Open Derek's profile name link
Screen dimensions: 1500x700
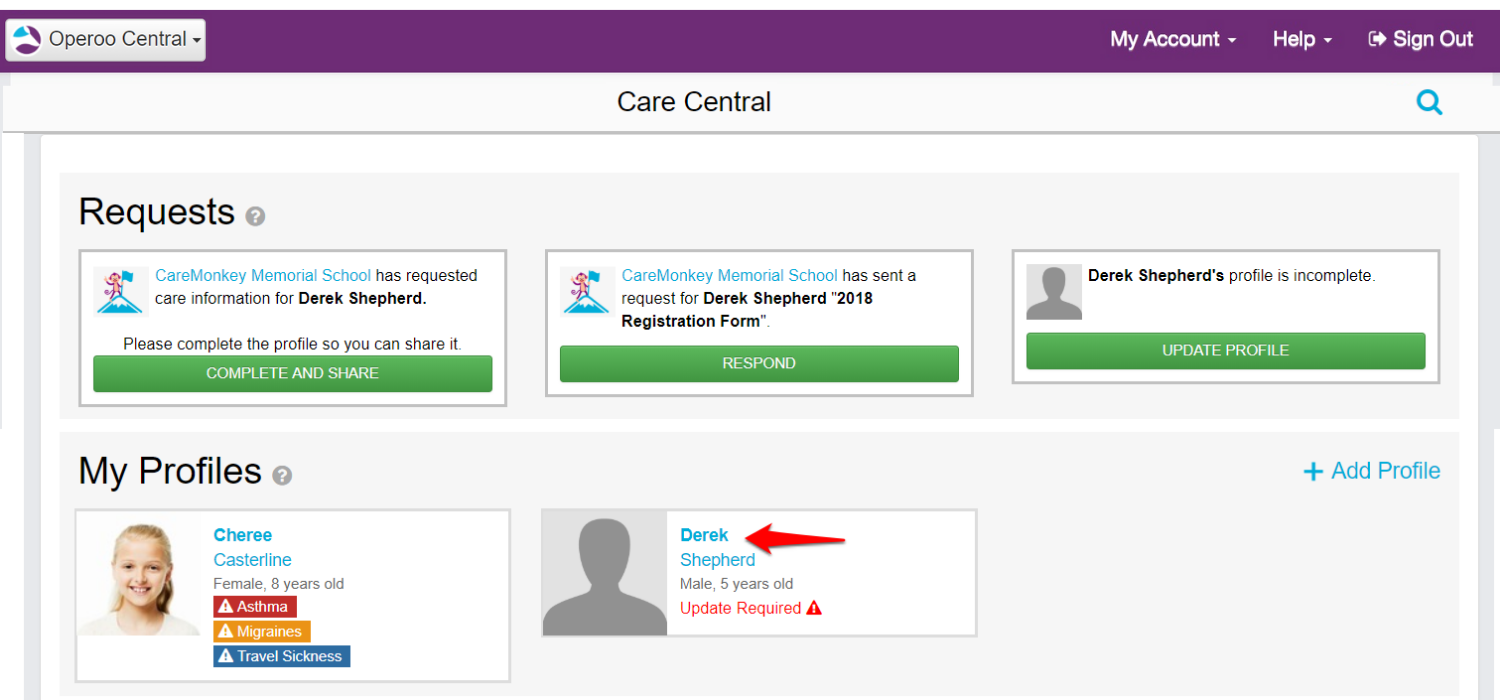(x=704, y=535)
